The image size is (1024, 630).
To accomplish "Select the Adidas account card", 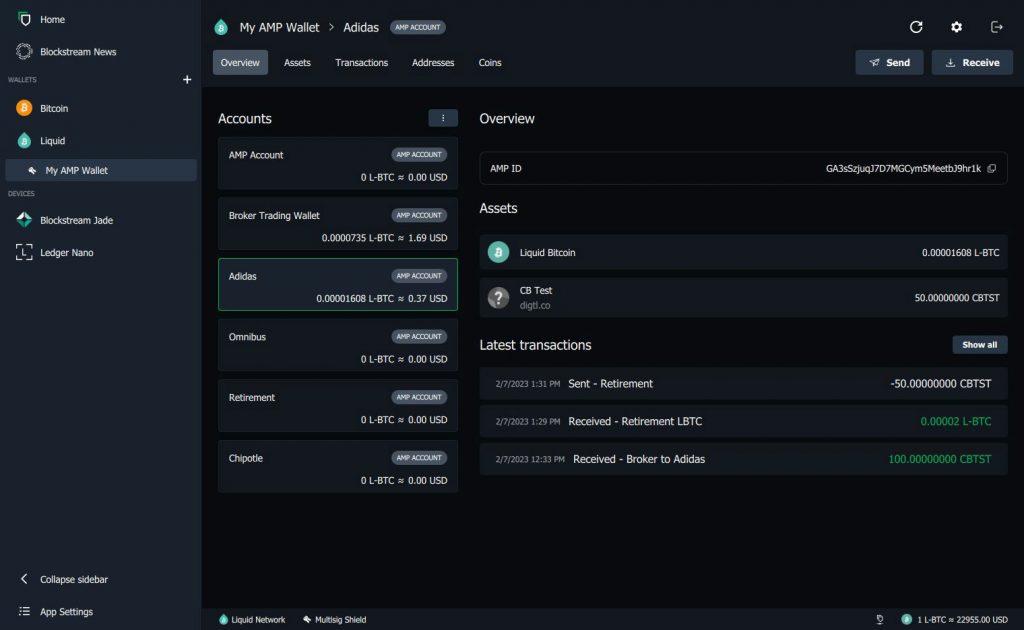I will click(x=338, y=285).
